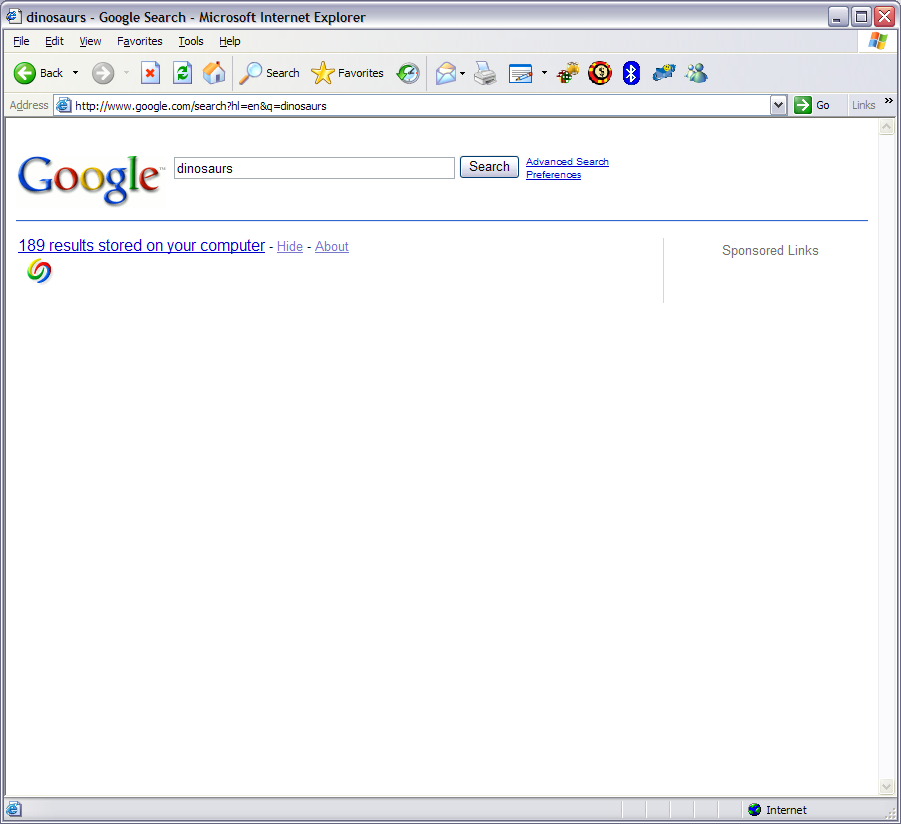Open the Windows Messenger toolbar icon
Viewport: 901px width, 824px height.
[696, 73]
